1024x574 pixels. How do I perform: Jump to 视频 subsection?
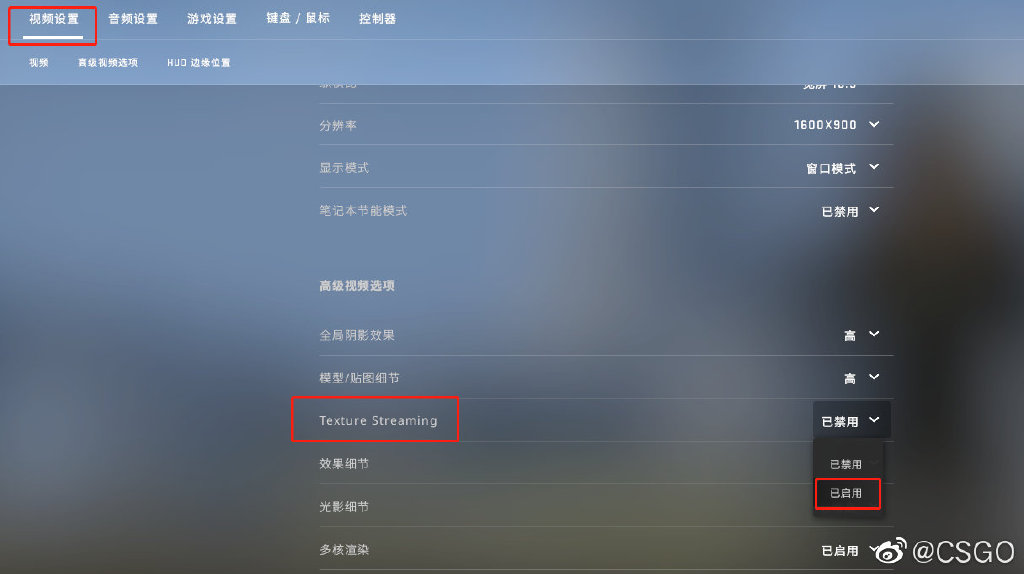(x=39, y=63)
